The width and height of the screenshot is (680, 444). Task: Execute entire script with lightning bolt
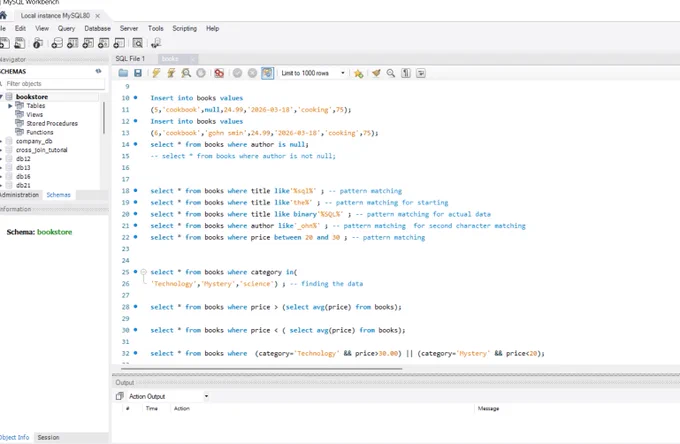pos(156,73)
